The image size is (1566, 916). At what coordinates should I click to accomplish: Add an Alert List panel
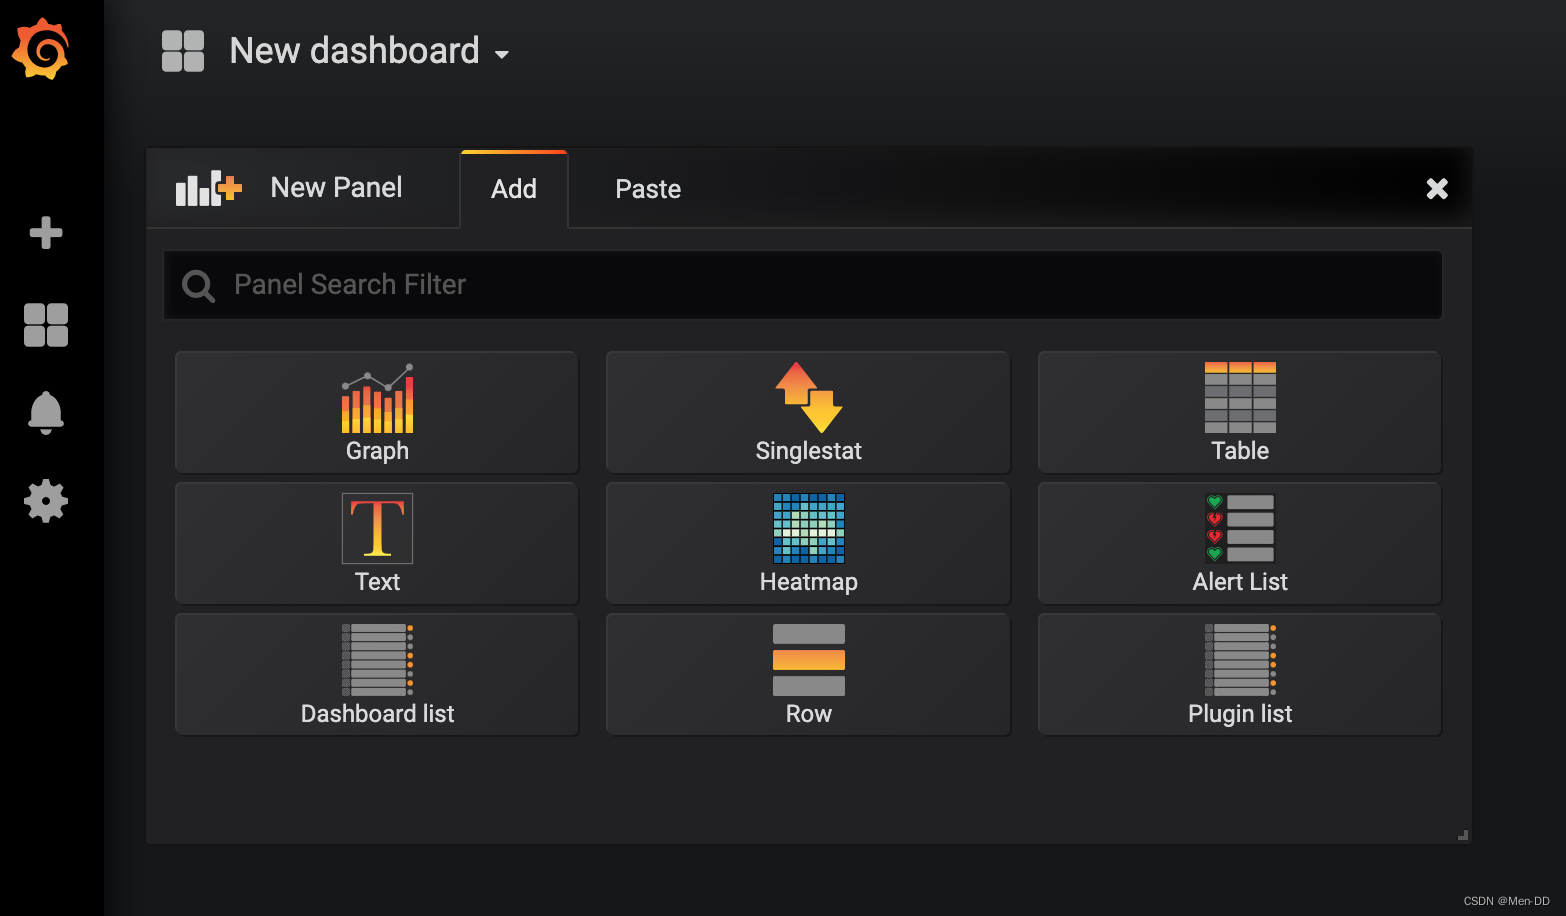[1240, 543]
